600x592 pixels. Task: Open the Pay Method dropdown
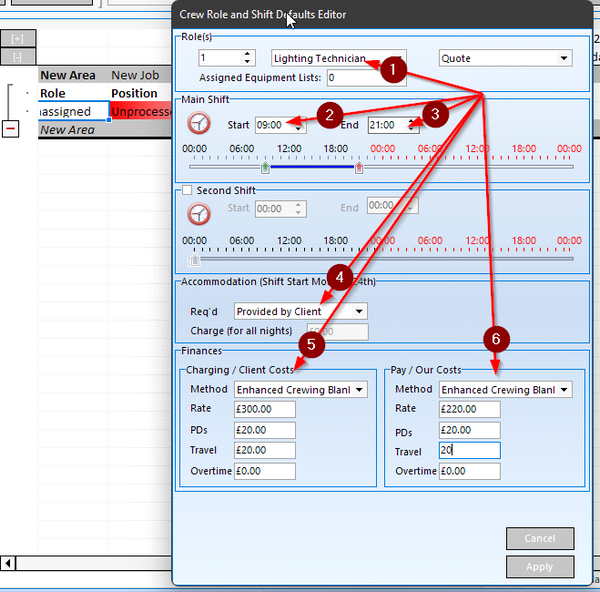point(565,389)
